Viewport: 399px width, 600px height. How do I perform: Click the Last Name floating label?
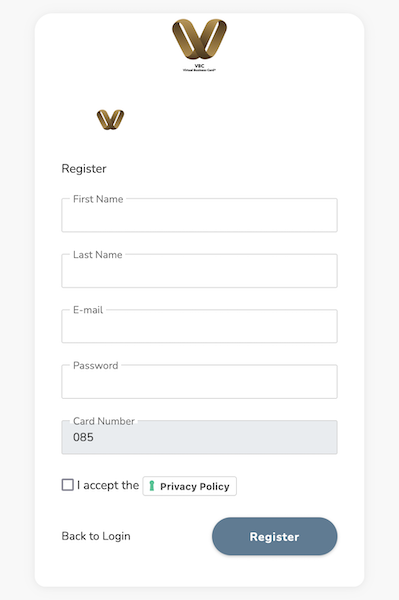[98, 254]
